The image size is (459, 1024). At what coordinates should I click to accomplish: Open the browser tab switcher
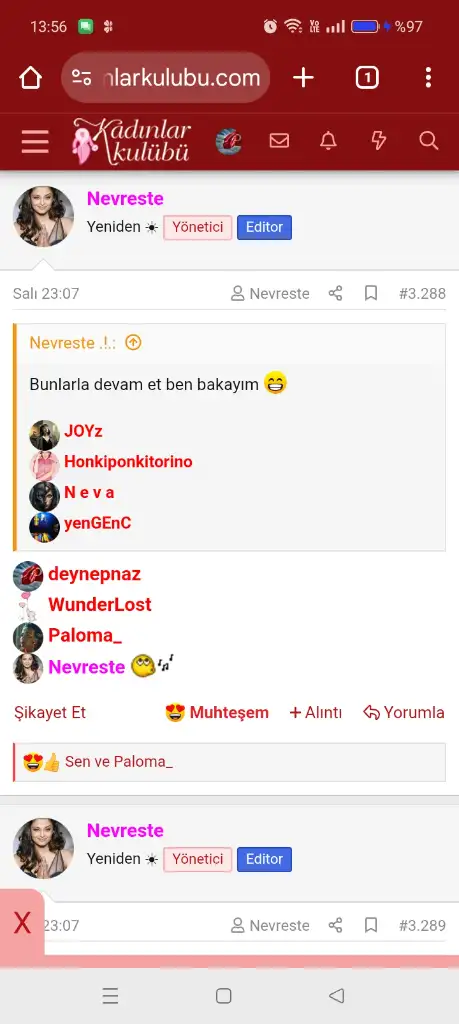(x=367, y=78)
